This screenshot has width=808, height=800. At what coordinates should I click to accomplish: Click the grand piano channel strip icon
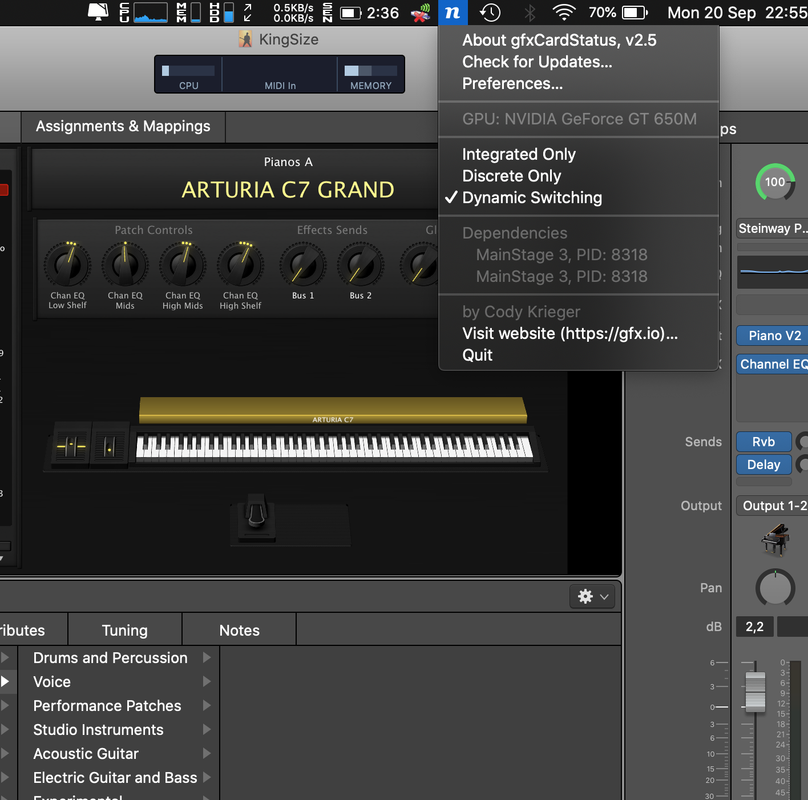[x=776, y=539]
